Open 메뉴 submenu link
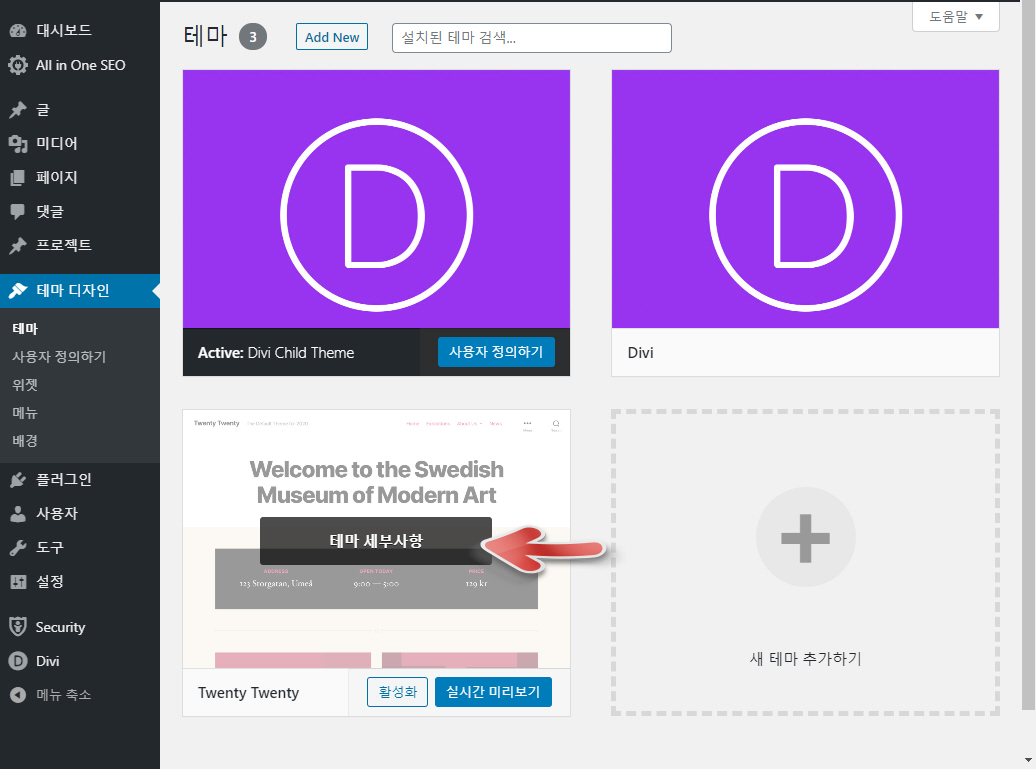The width and height of the screenshot is (1036, 769). (24, 413)
